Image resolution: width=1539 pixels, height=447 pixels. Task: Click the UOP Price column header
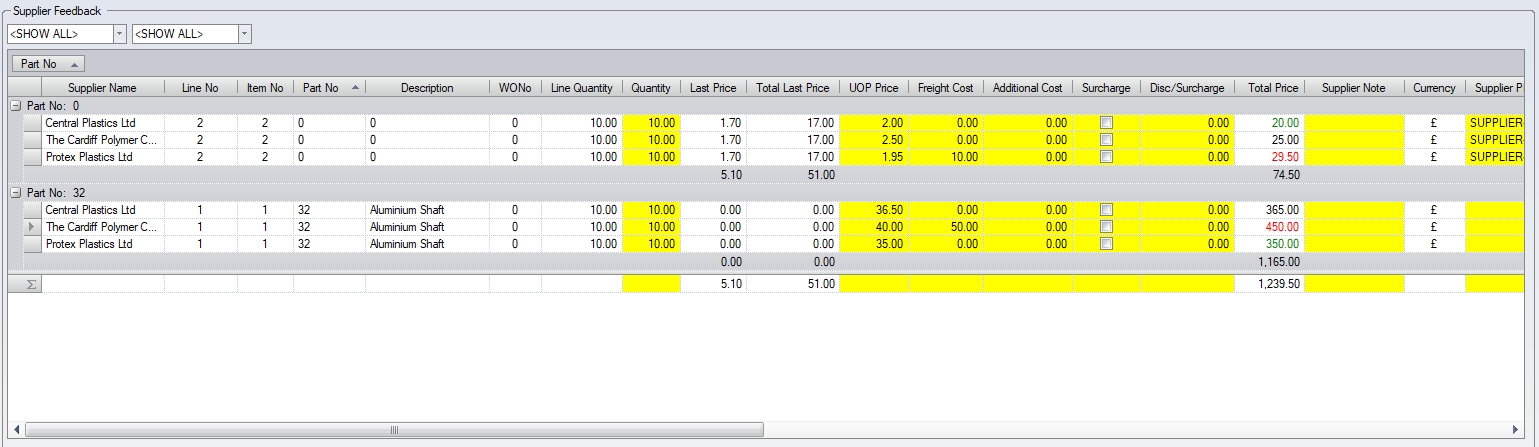pyautogui.click(x=873, y=88)
